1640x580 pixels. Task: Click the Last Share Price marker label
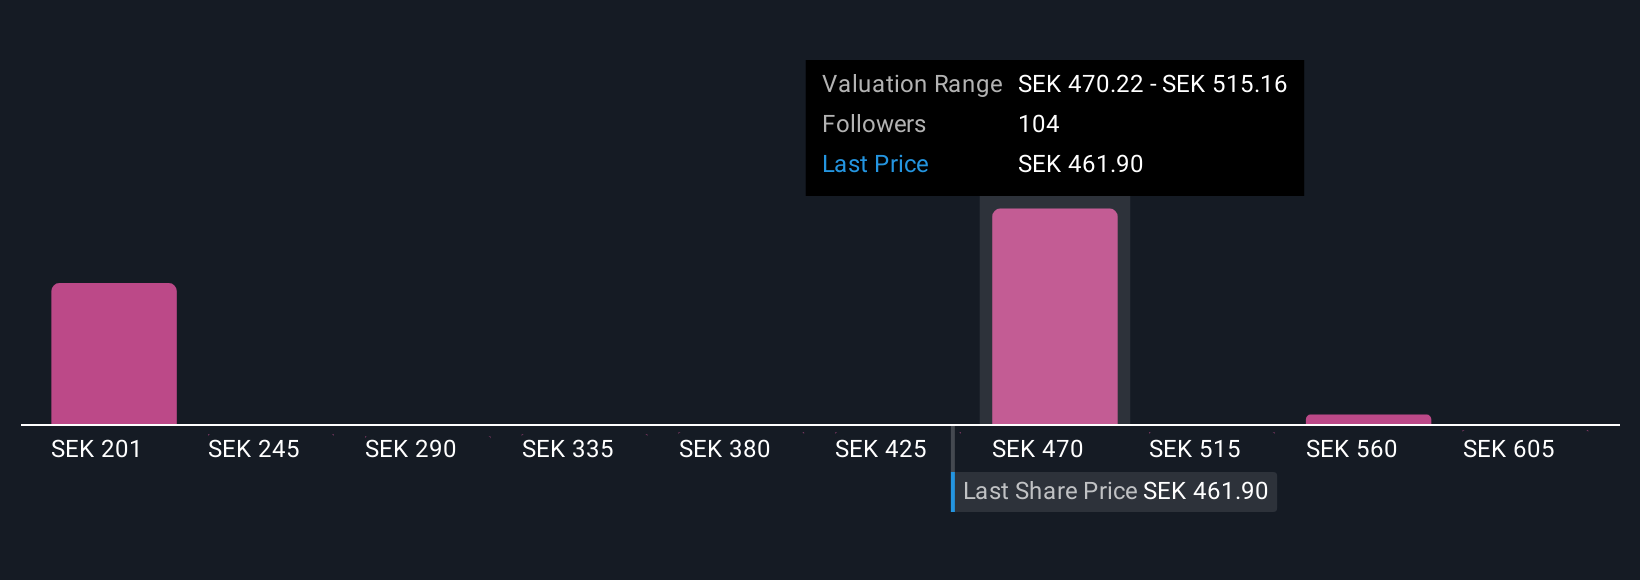click(x=1115, y=491)
